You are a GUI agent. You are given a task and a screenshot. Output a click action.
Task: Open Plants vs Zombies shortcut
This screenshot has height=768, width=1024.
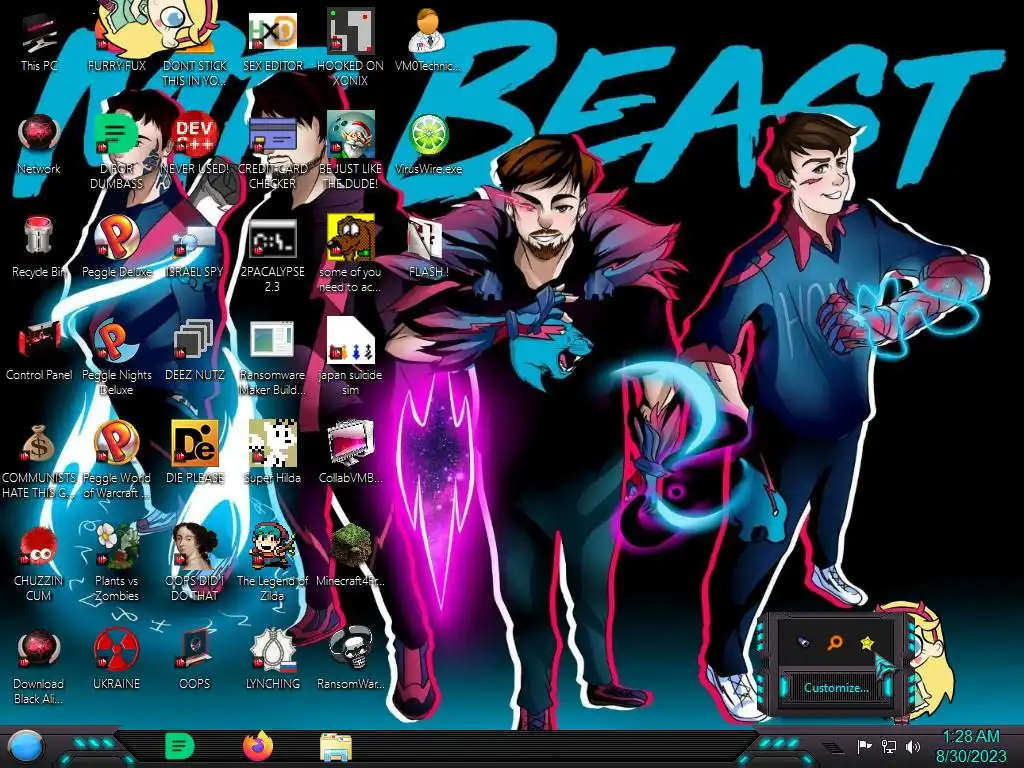click(116, 546)
